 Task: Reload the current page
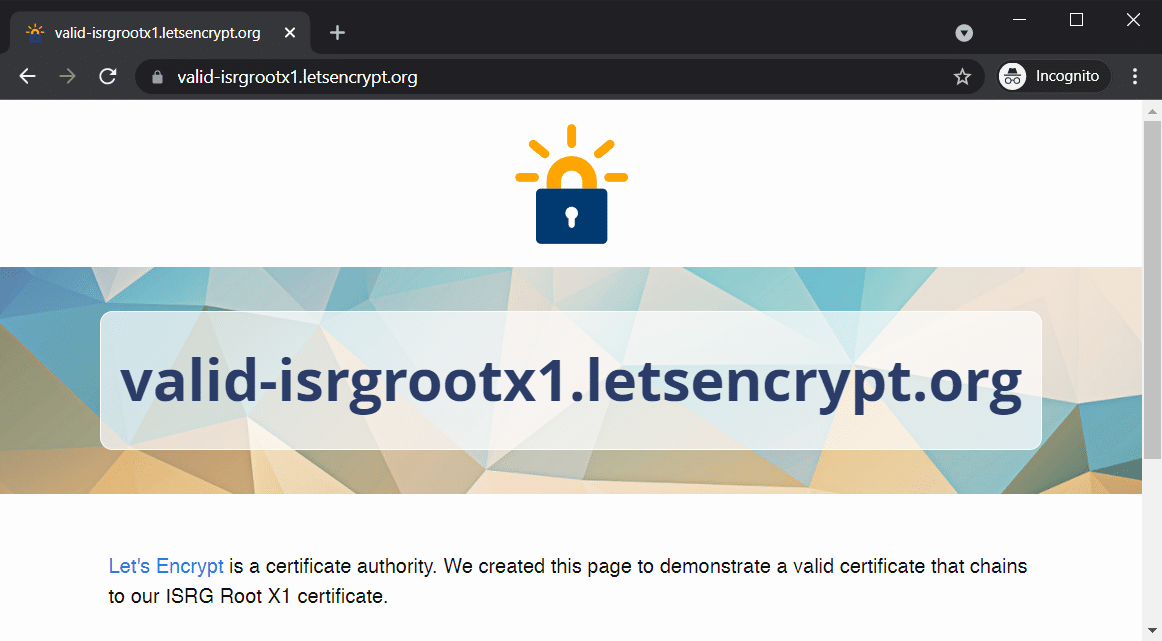coord(108,76)
